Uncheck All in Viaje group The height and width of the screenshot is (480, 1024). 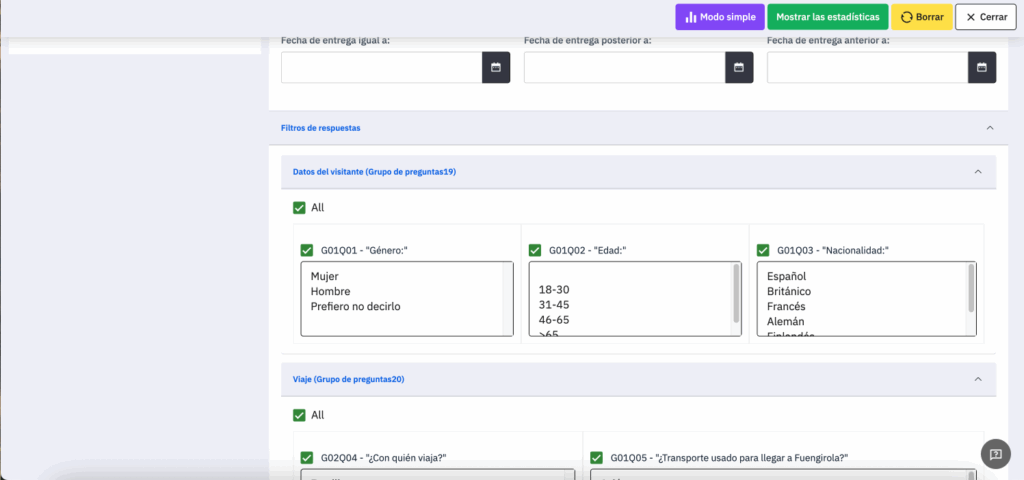coord(299,415)
